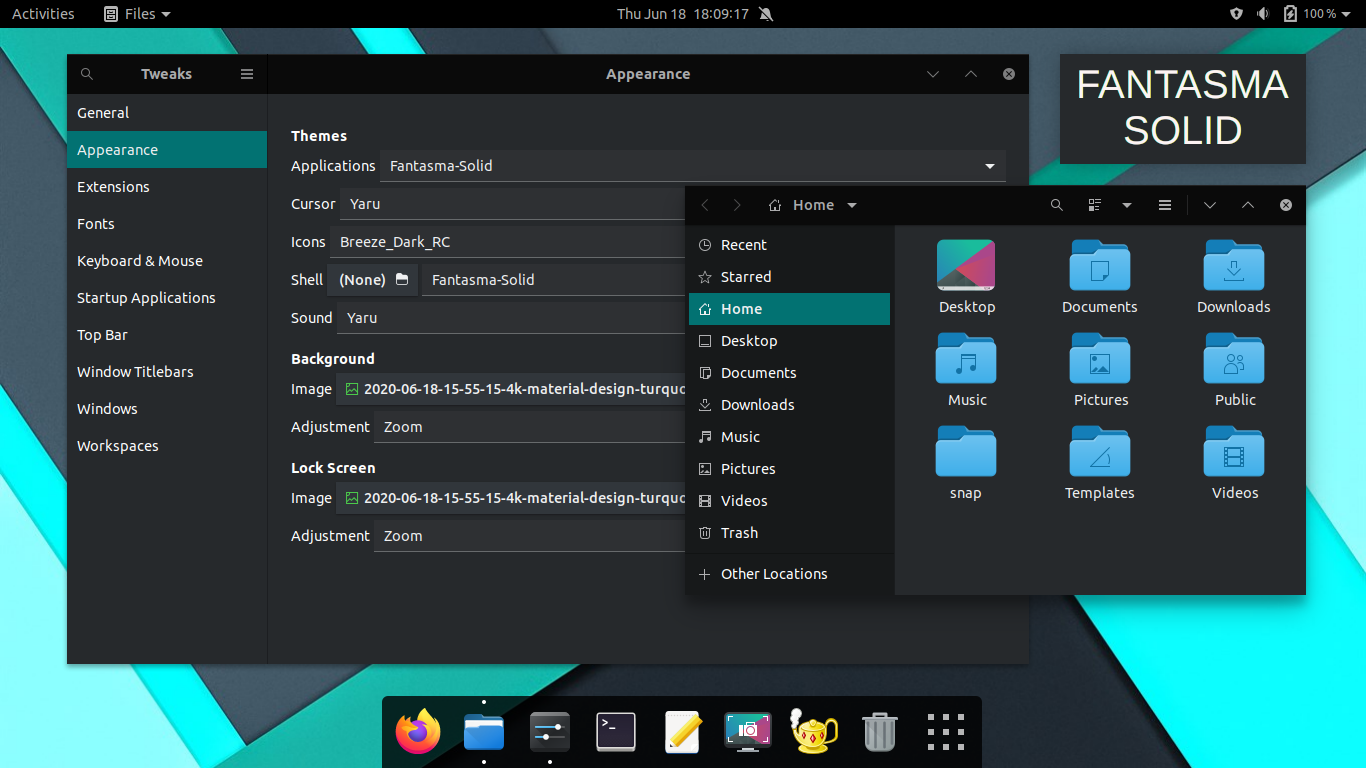
Task: Open Window Titlebars section
Action: pos(167,372)
